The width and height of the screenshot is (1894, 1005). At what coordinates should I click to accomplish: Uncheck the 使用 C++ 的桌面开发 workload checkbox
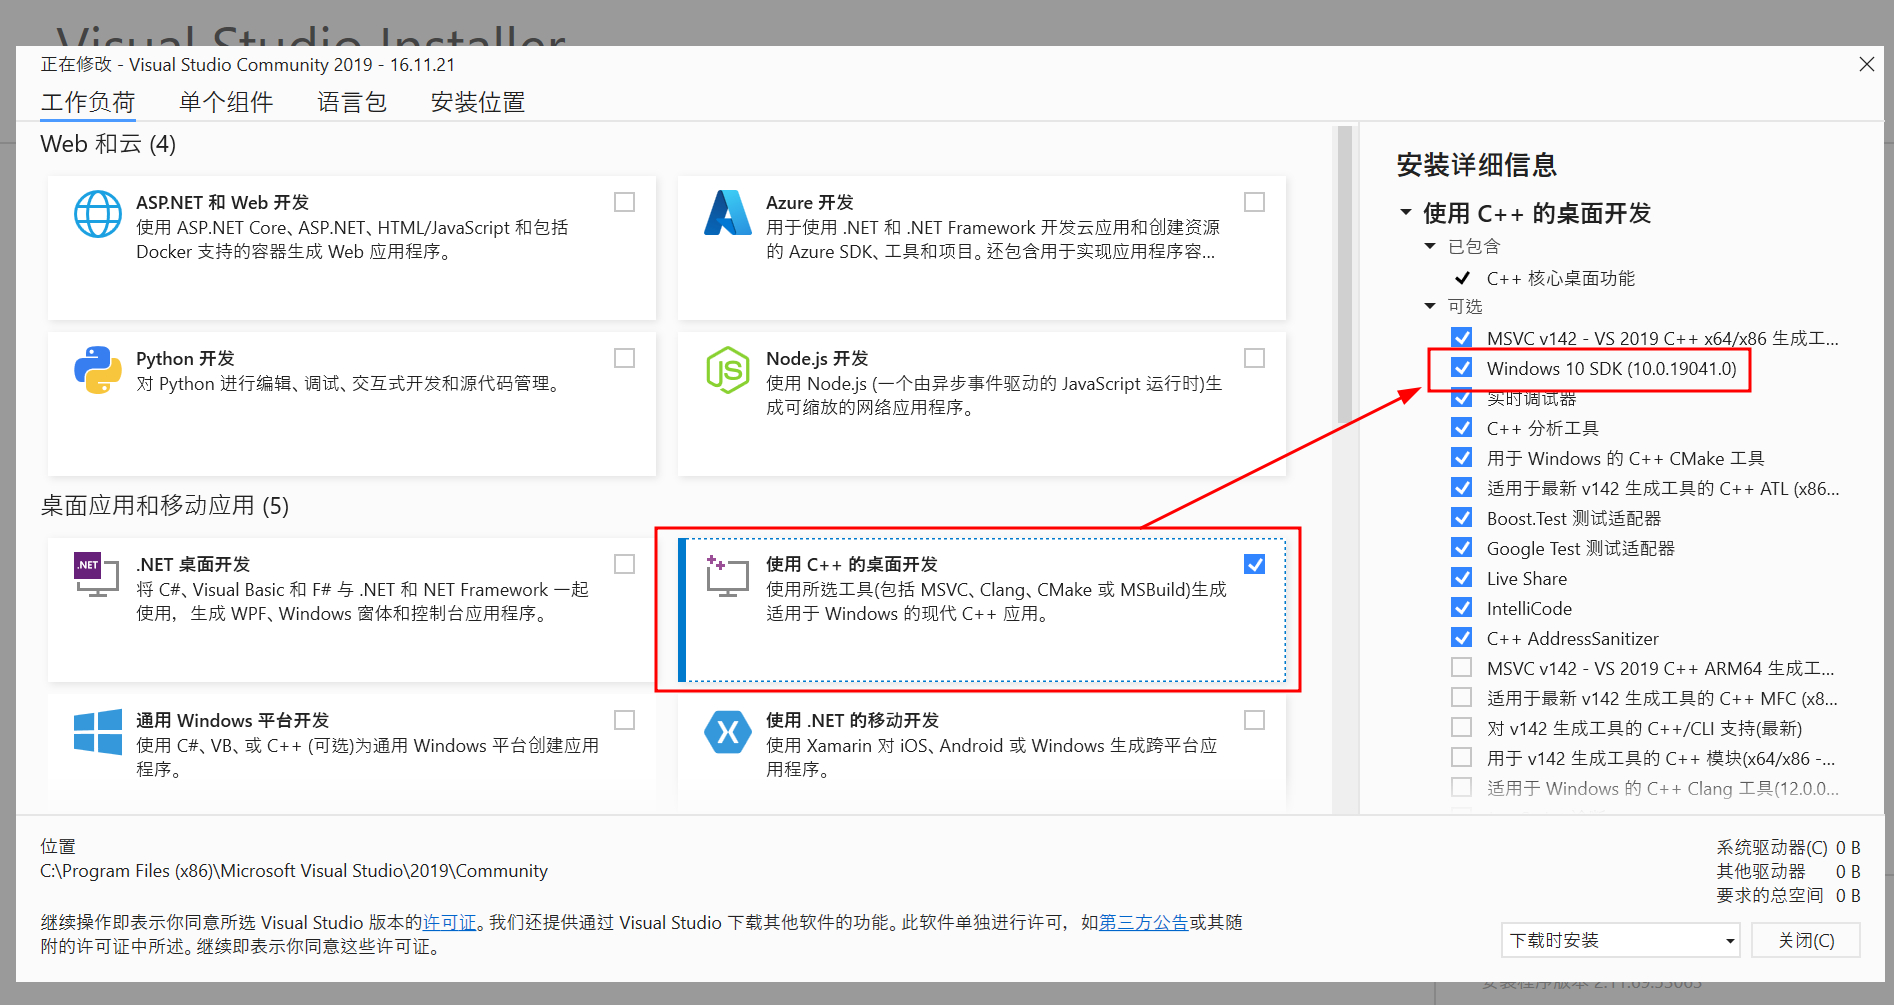1254,564
